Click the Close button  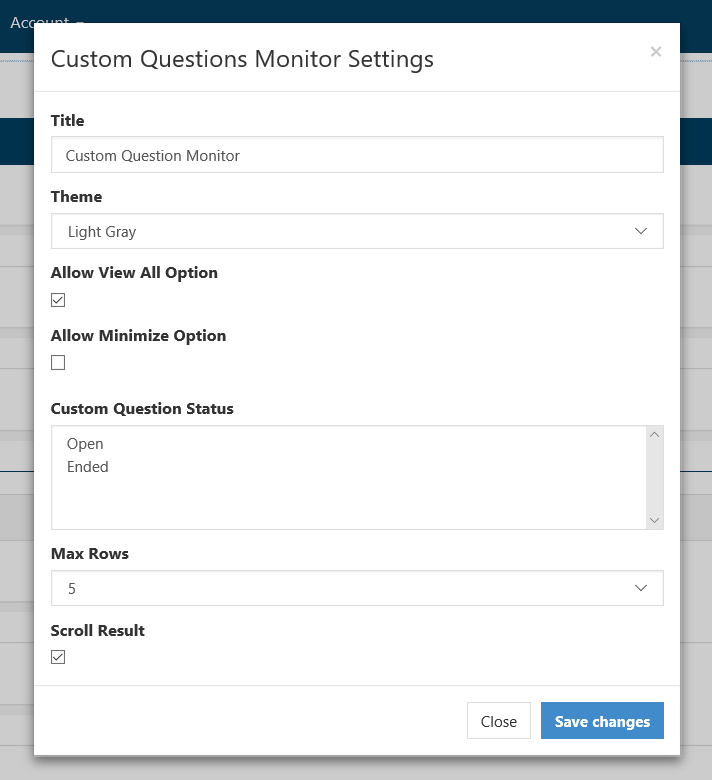click(499, 721)
